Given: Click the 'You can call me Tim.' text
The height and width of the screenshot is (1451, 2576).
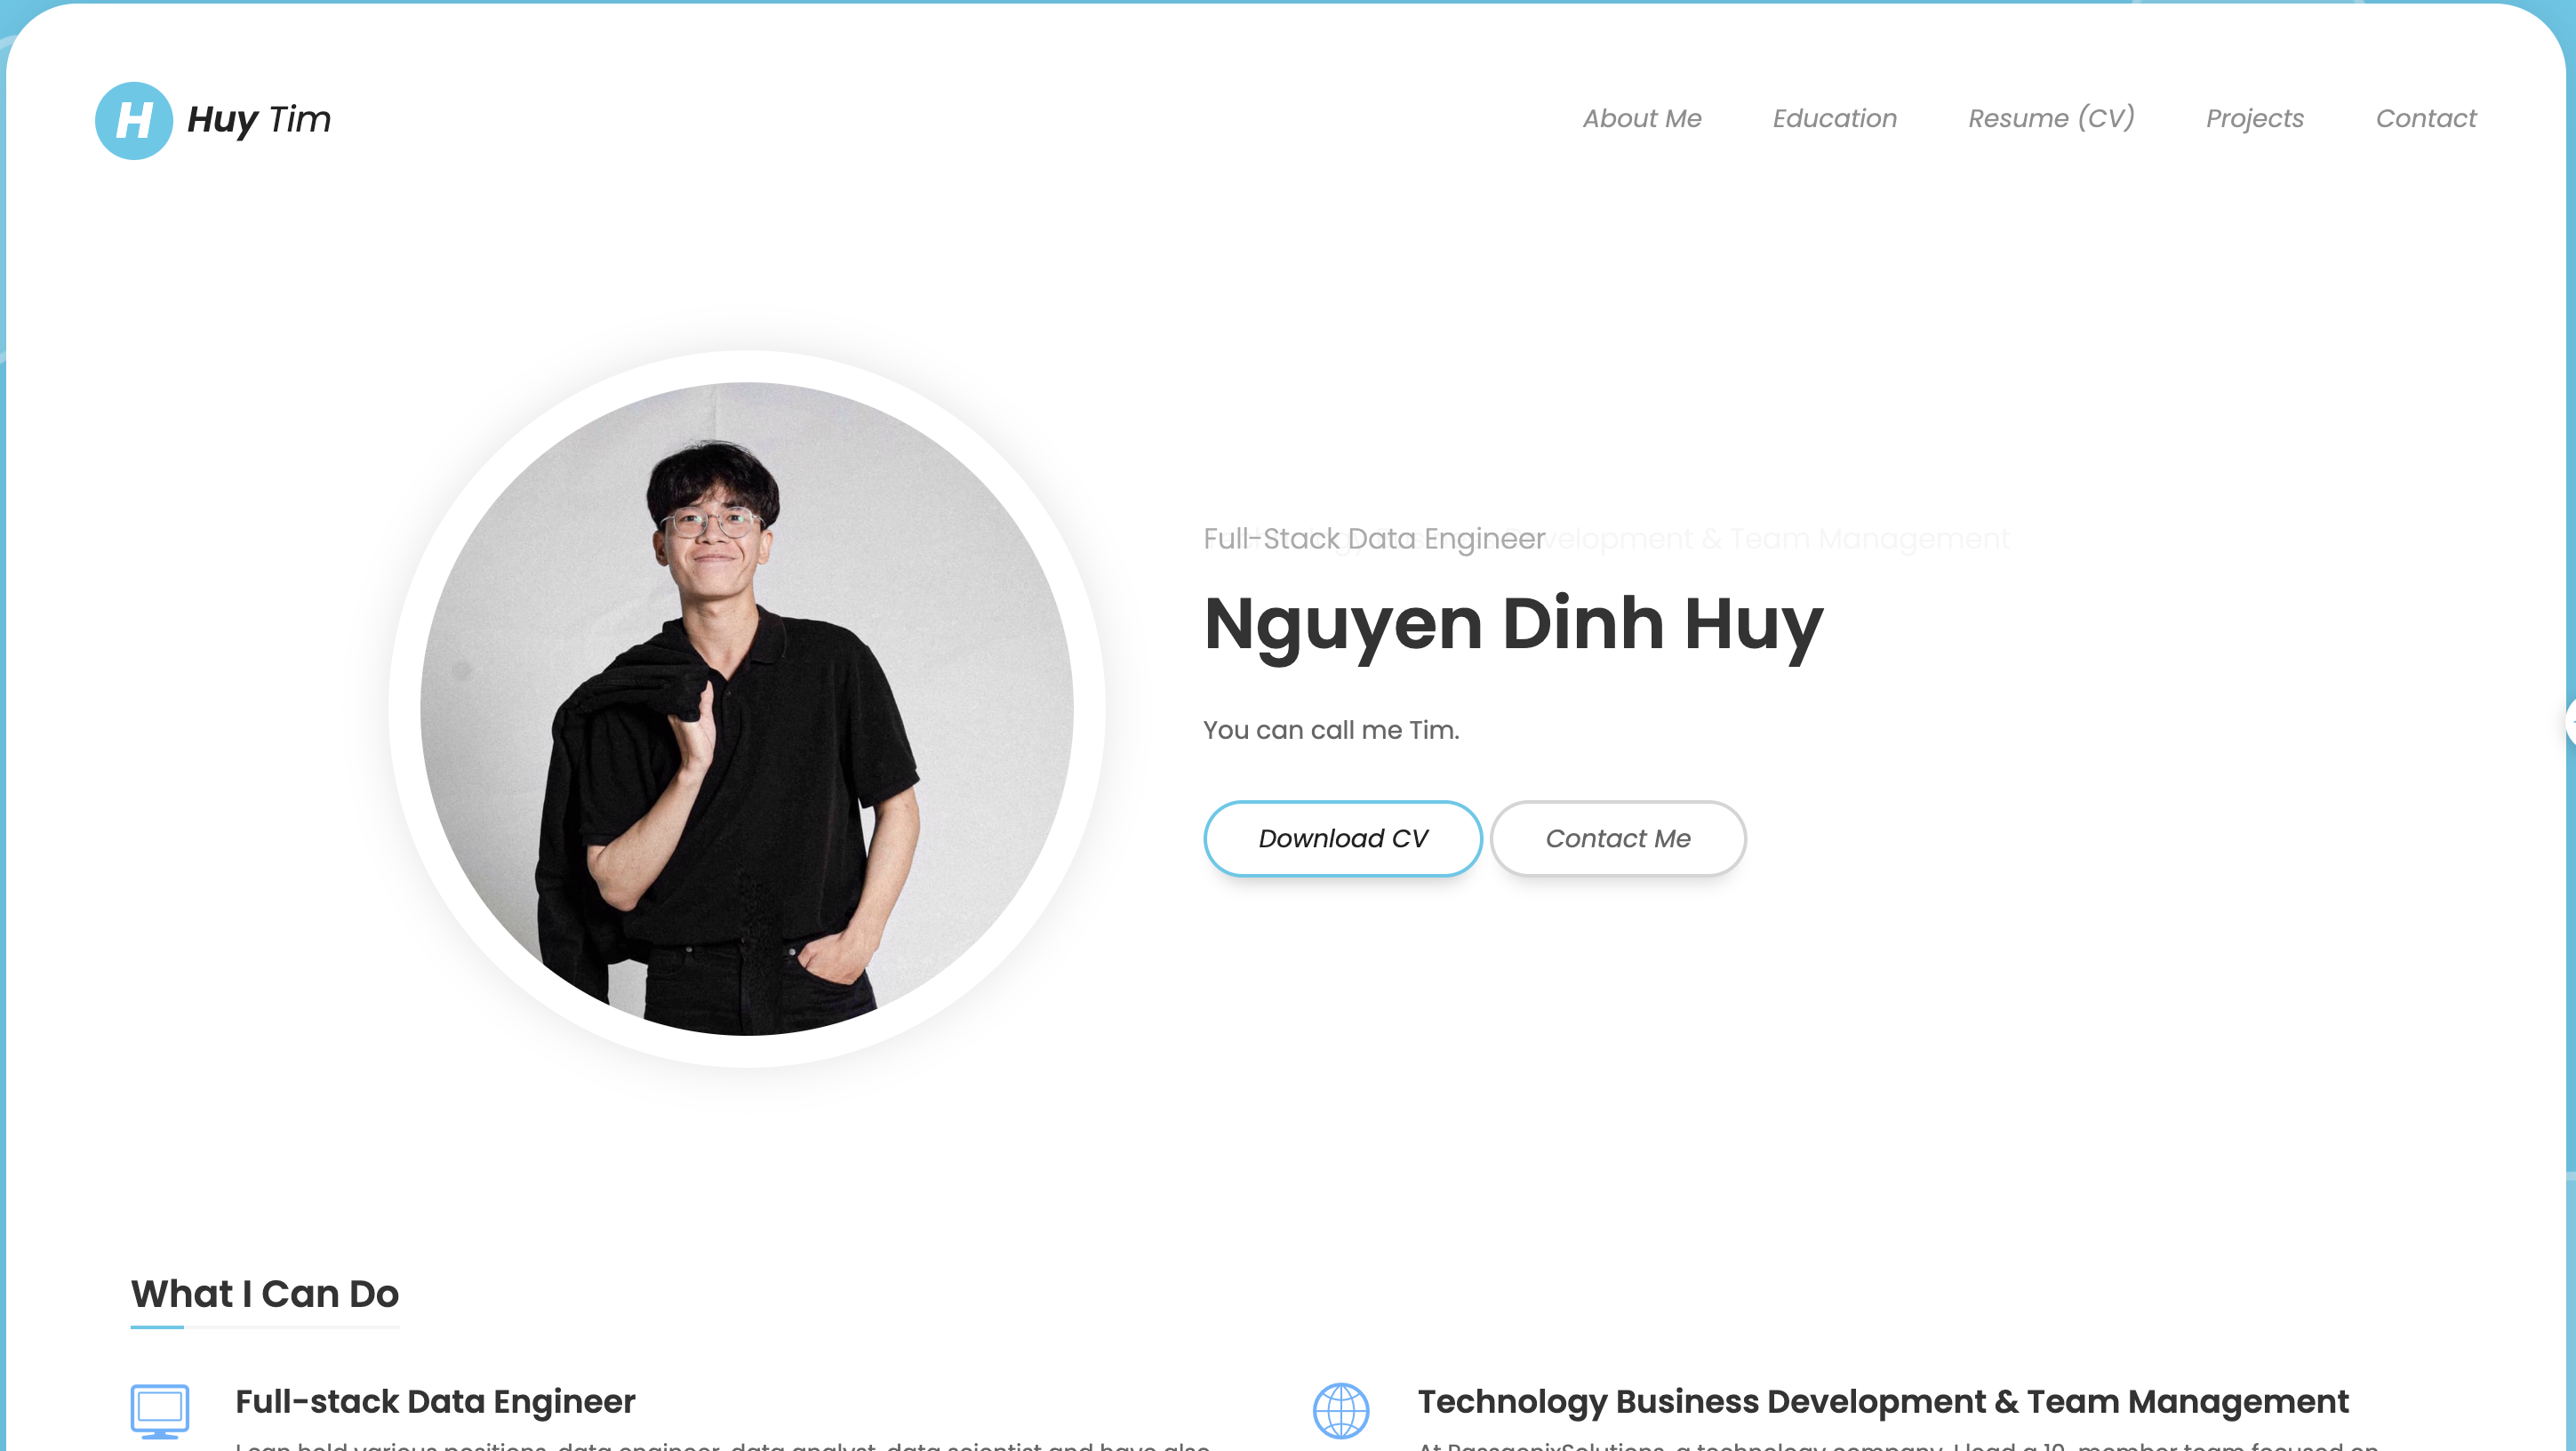Looking at the screenshot, I should click(x=1331, y=730).
